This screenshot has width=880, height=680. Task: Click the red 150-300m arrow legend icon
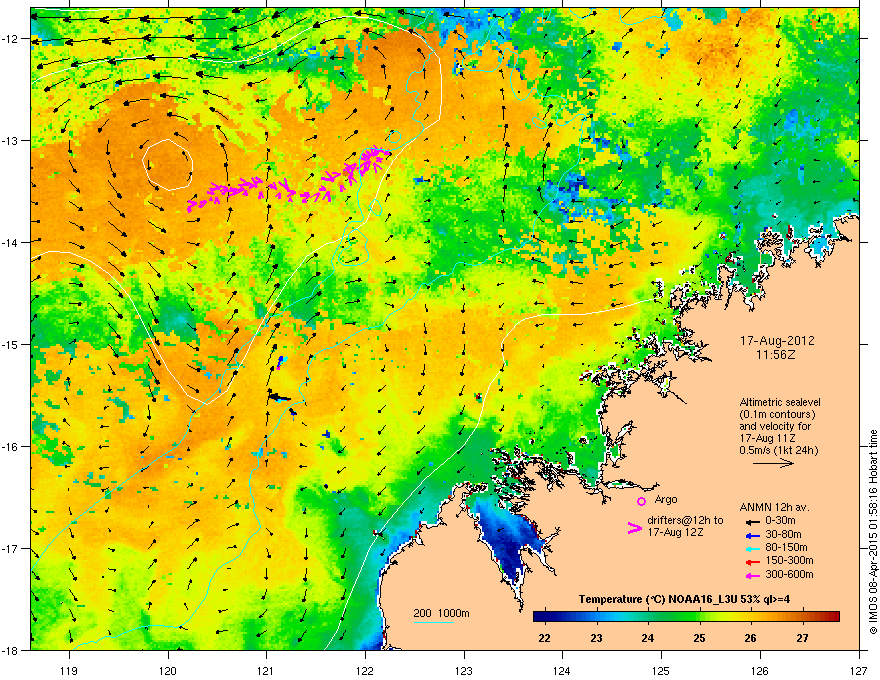click(x=752, y=561)
